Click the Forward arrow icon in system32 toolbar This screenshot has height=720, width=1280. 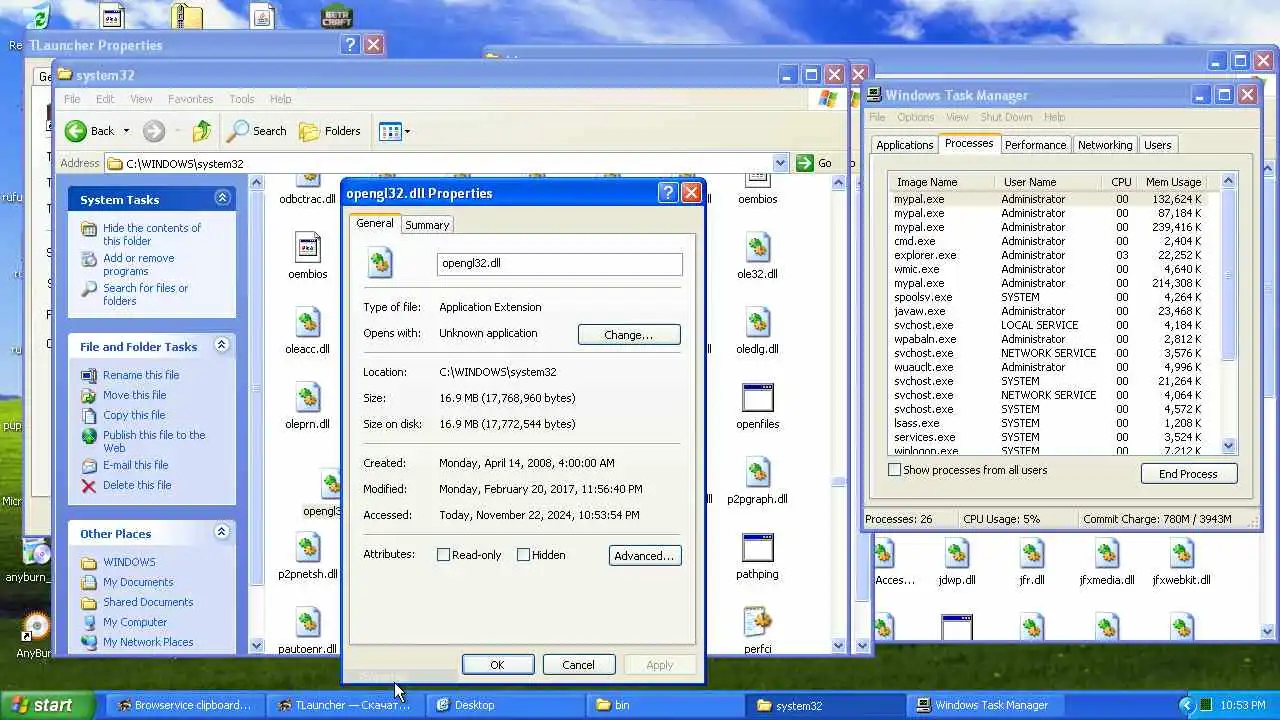click(x=153, y=131)
